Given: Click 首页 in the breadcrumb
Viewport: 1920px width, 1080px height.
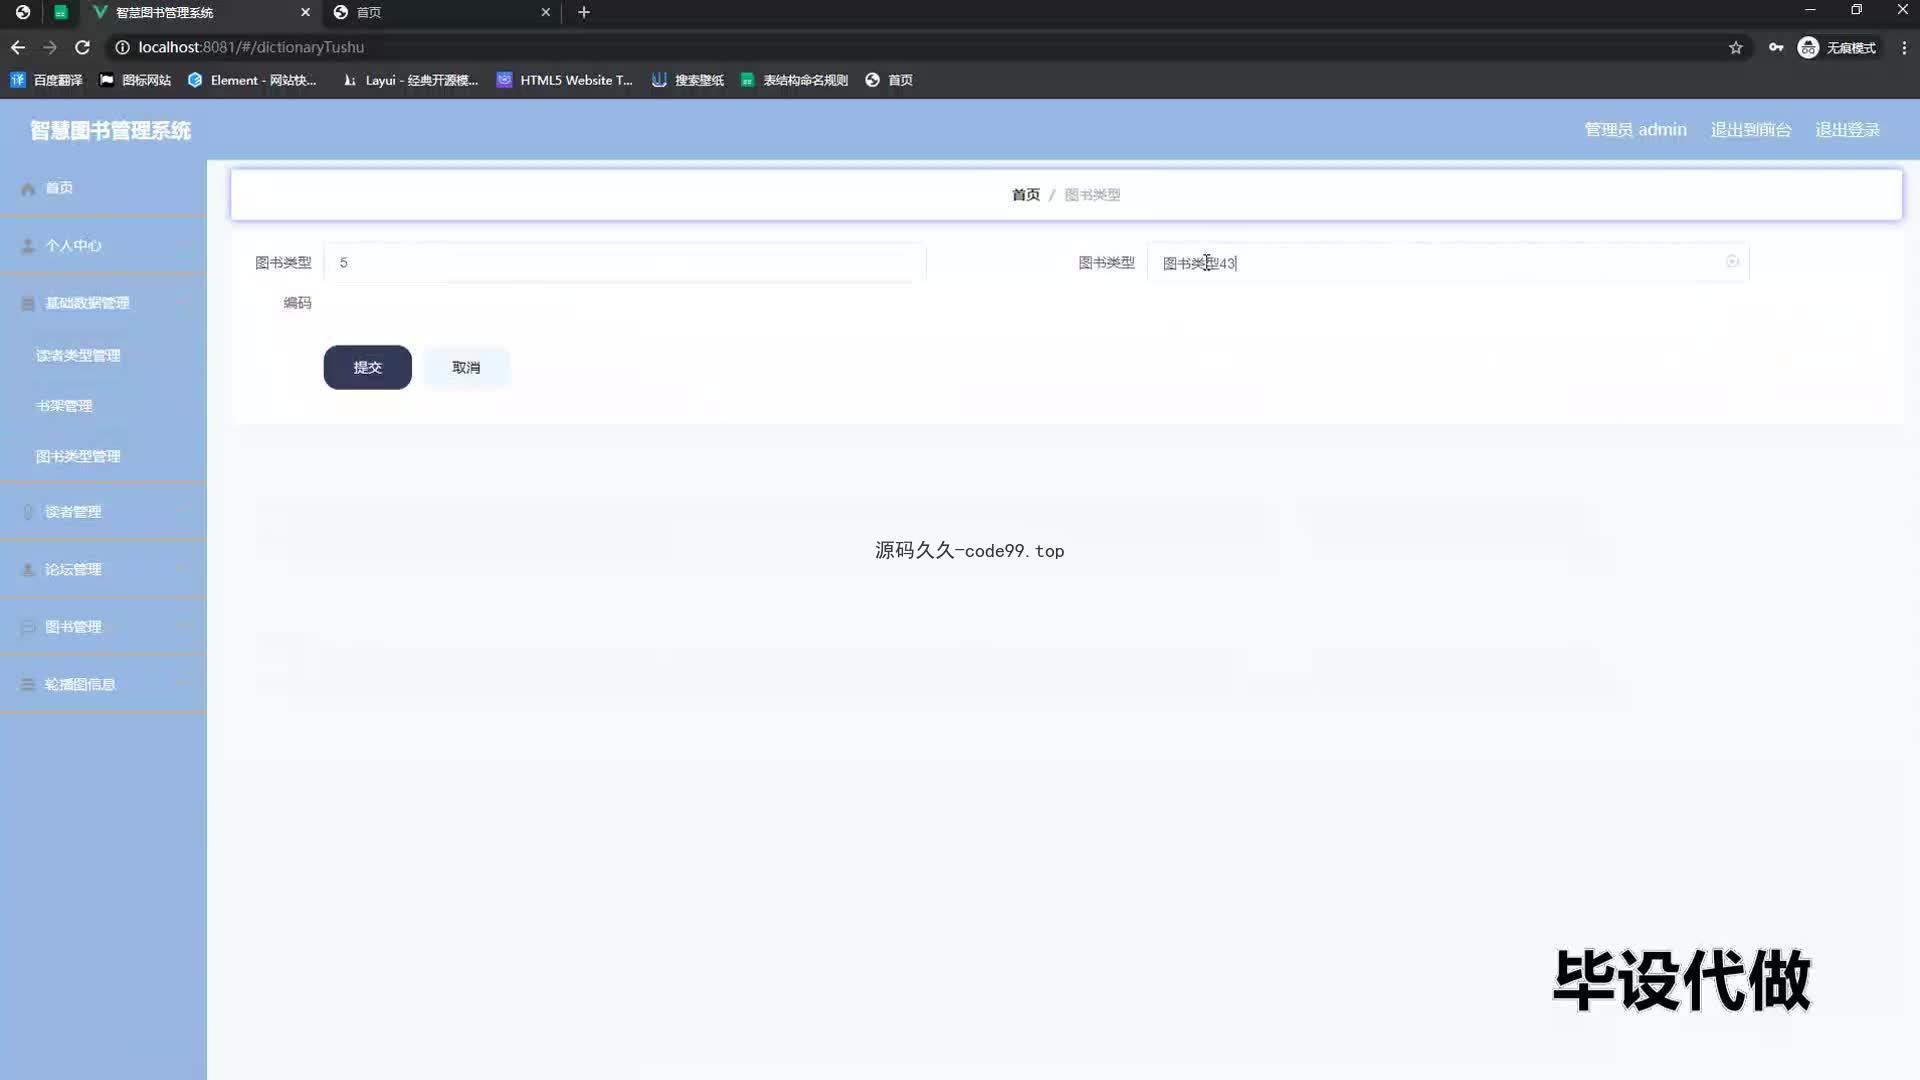Looking at the screenshot, I should pos(1025,194).
